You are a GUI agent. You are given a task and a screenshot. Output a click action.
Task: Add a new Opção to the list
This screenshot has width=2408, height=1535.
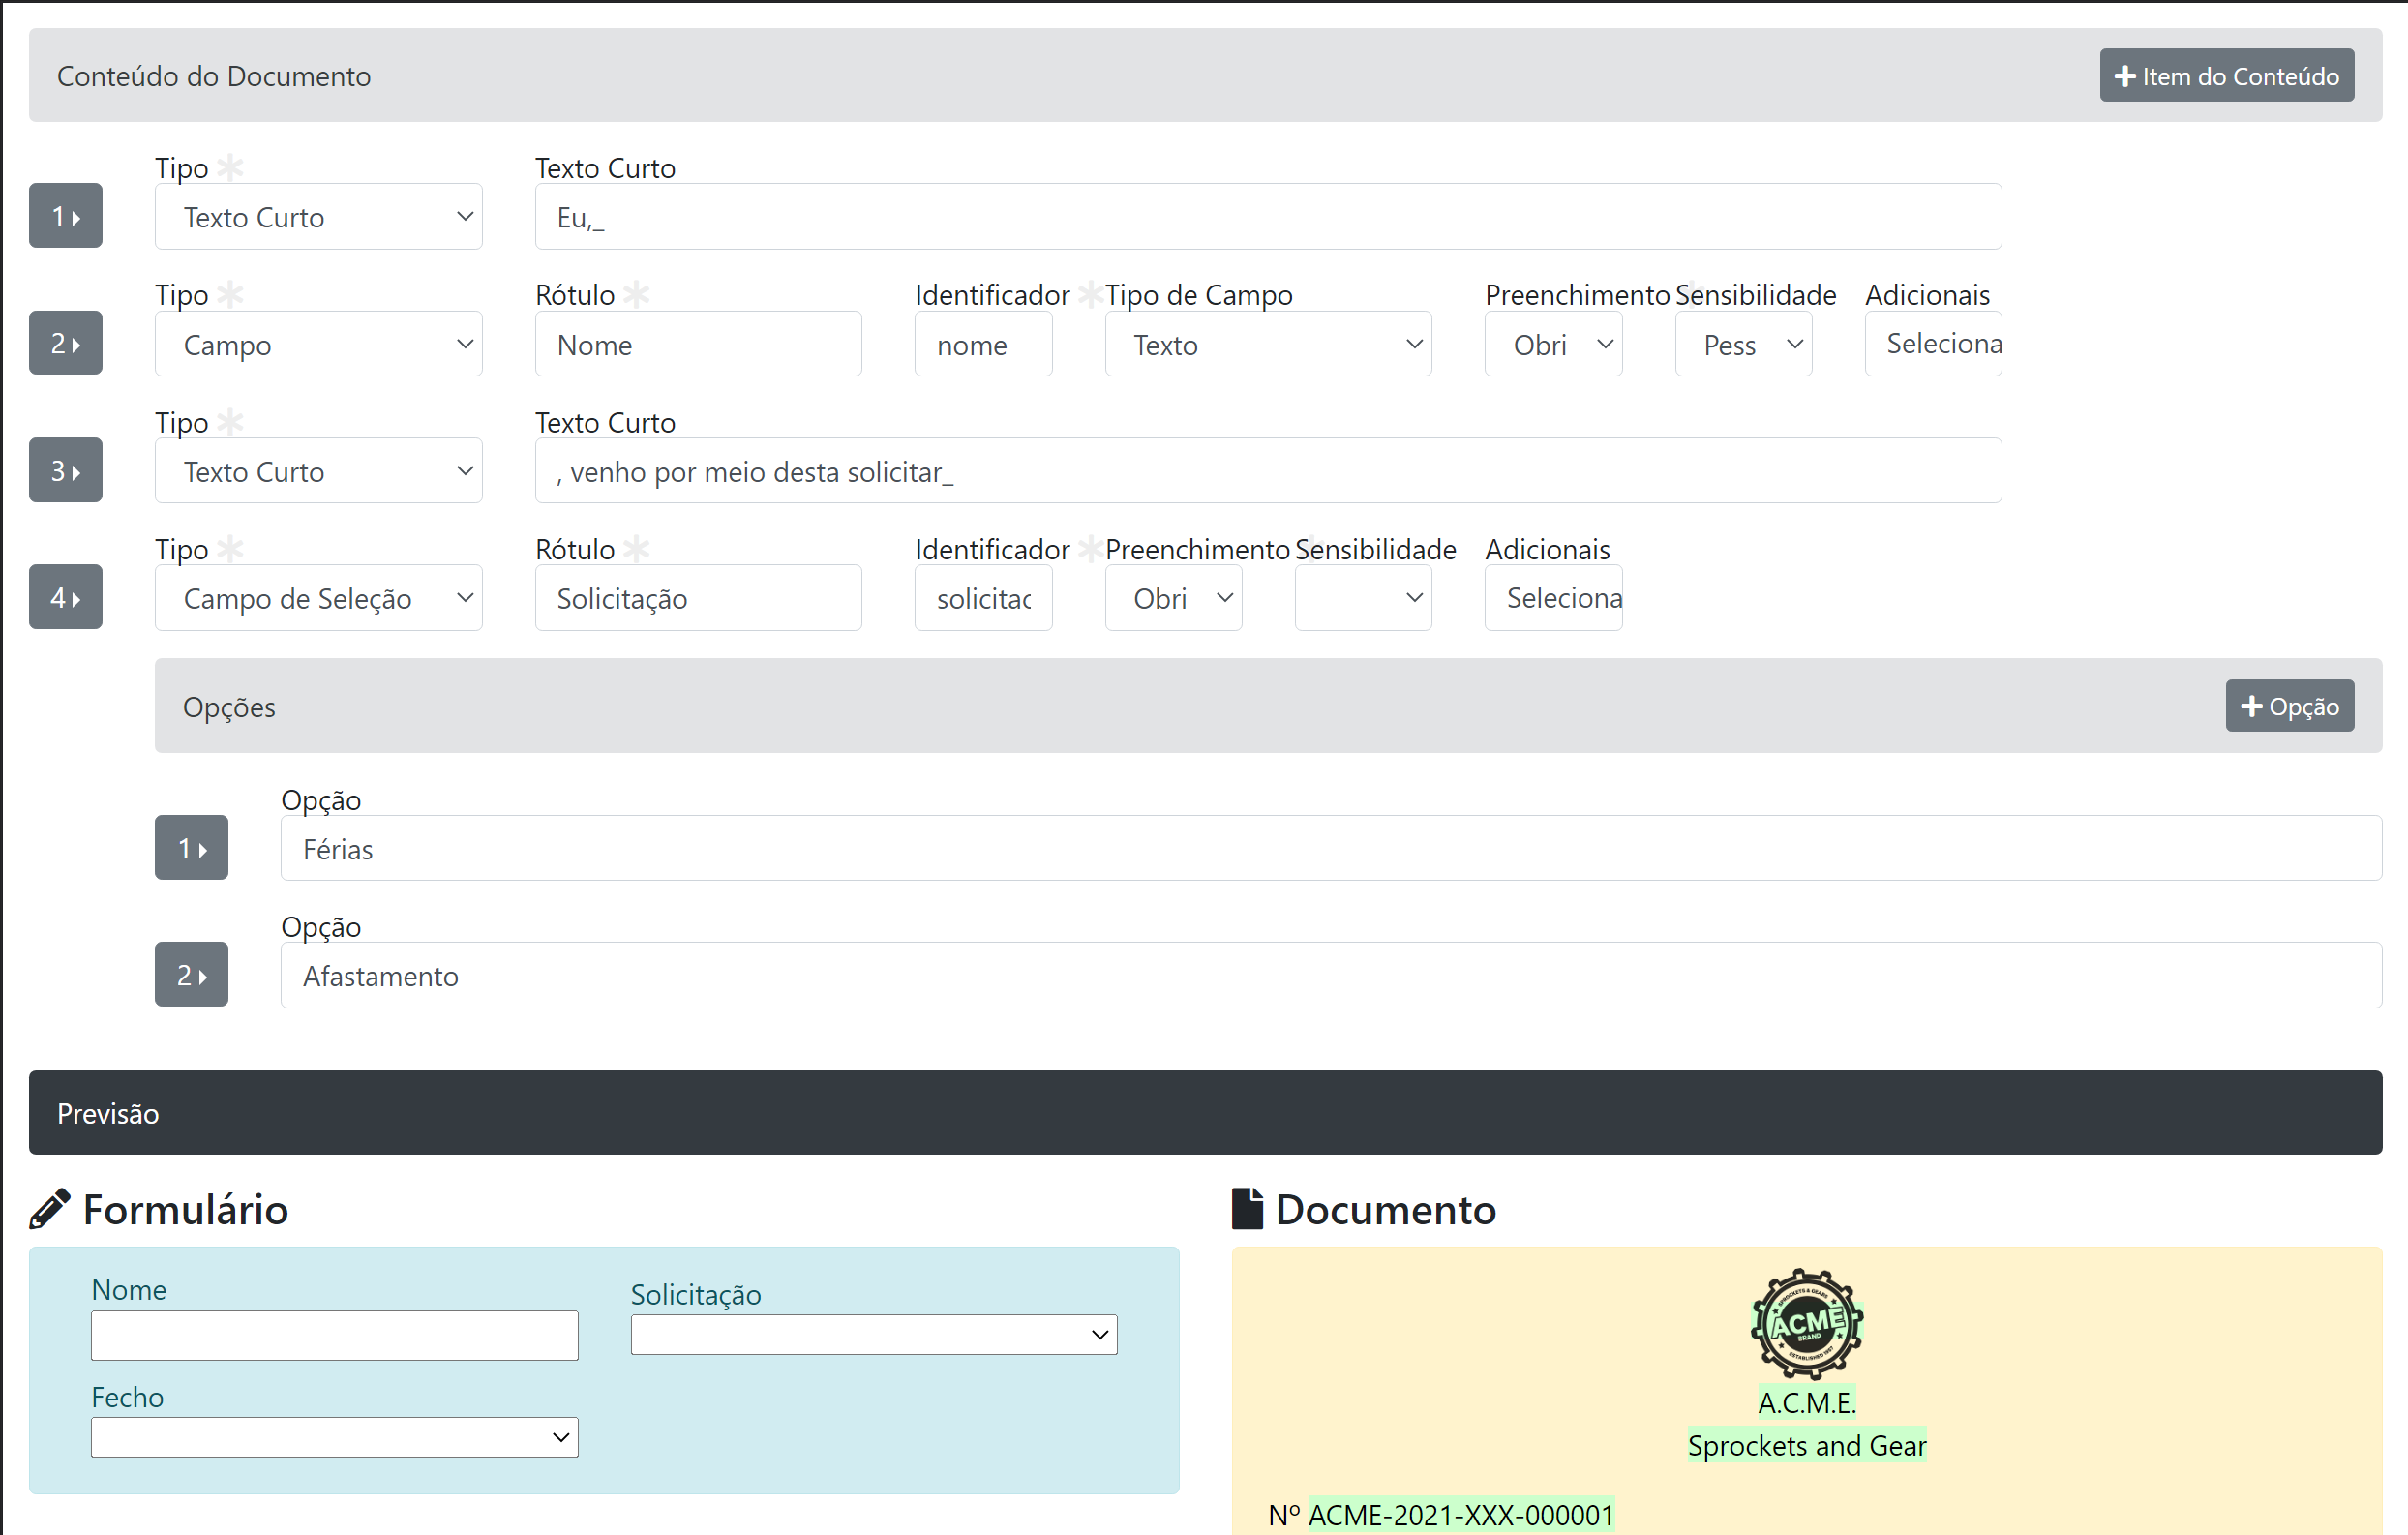2289,706
